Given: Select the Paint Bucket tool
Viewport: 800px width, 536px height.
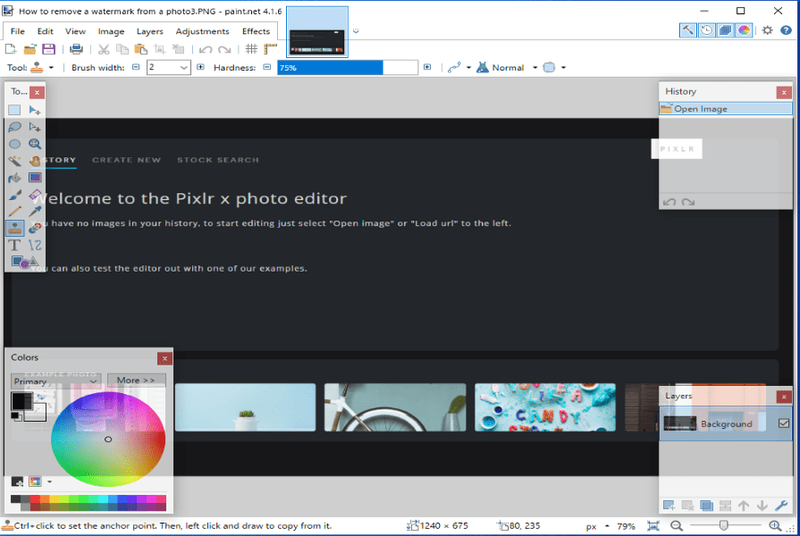Looking at the screenshot, I should 14,177.
